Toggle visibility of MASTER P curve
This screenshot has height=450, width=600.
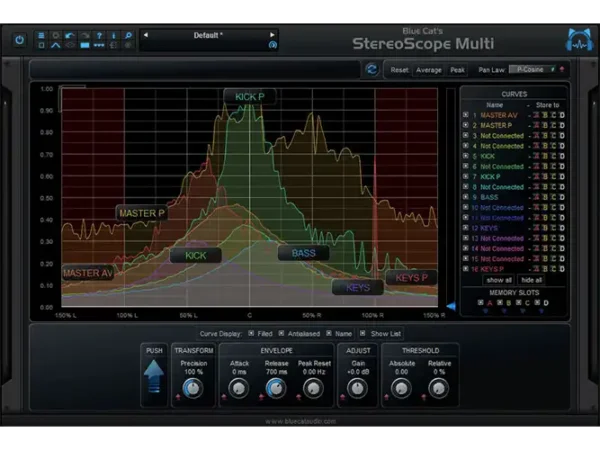pos(466,125)
